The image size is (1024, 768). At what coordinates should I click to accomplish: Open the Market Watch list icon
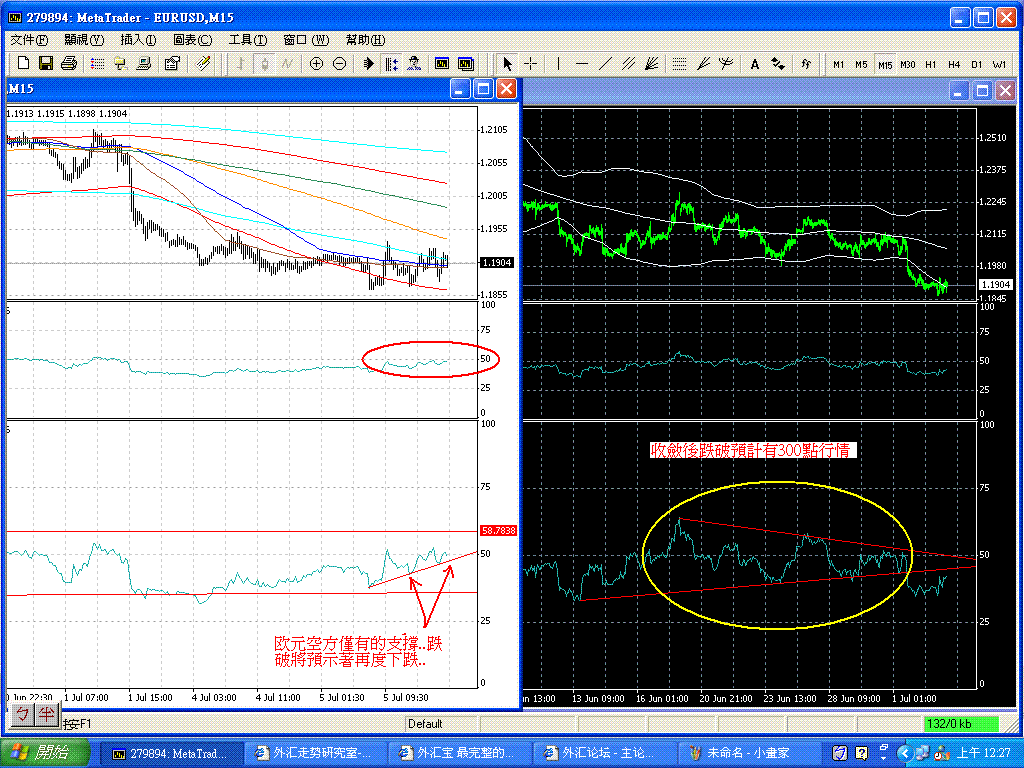(98, 63)
